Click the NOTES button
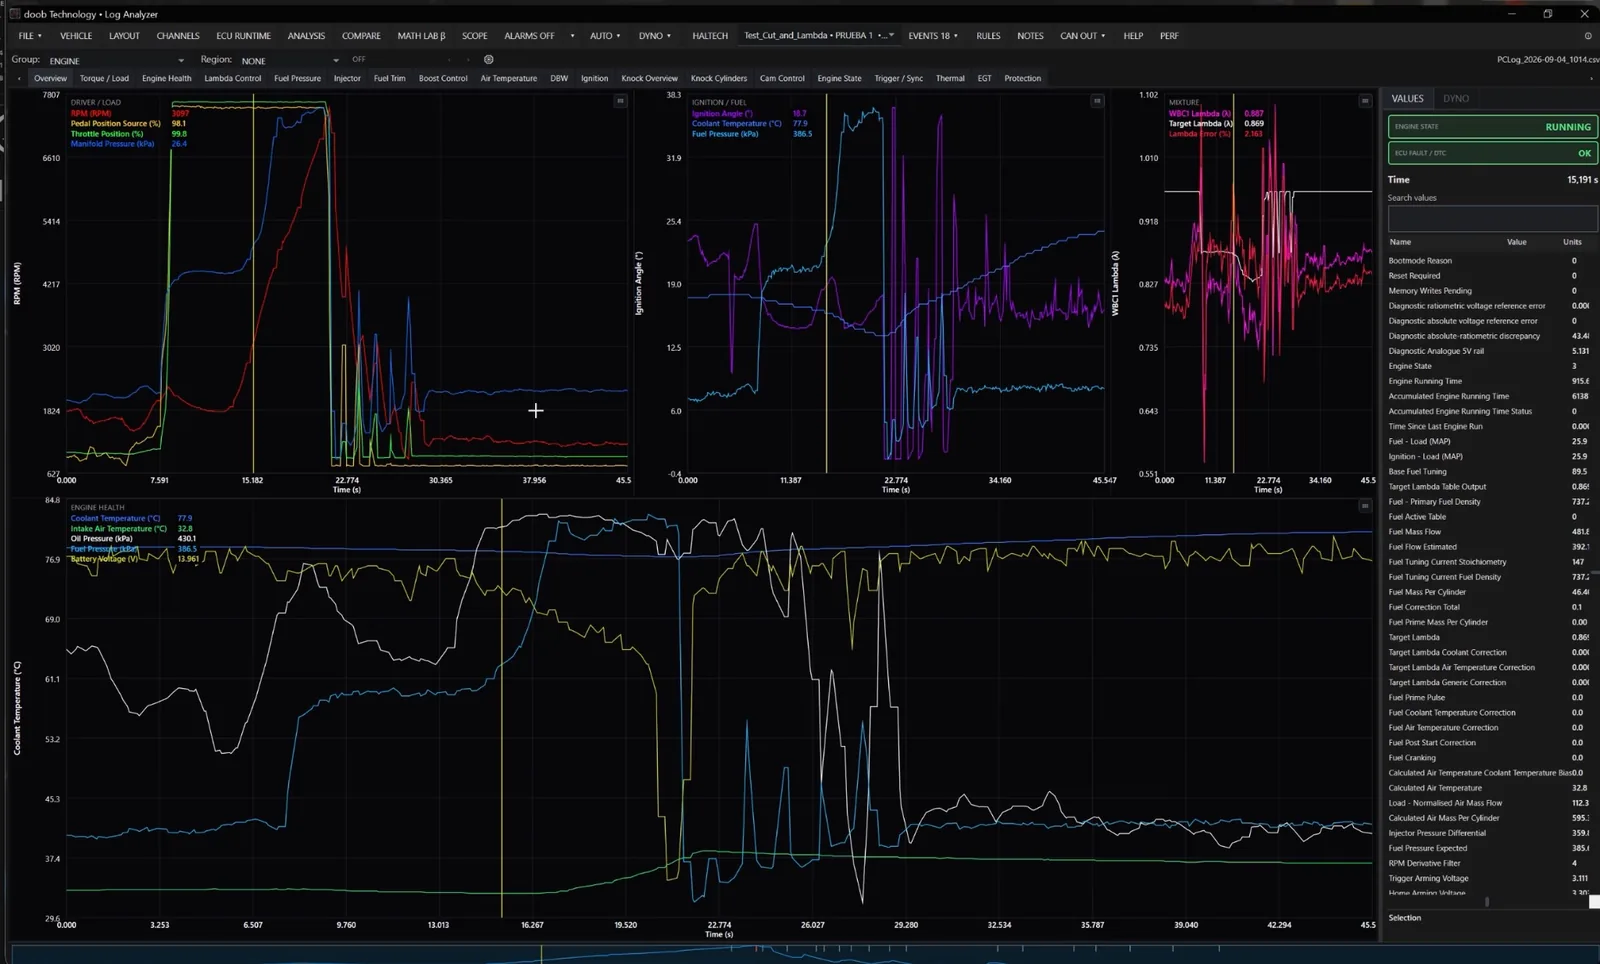The height and width of the screenshot is (964, 1600). [x=1030, y=36]
